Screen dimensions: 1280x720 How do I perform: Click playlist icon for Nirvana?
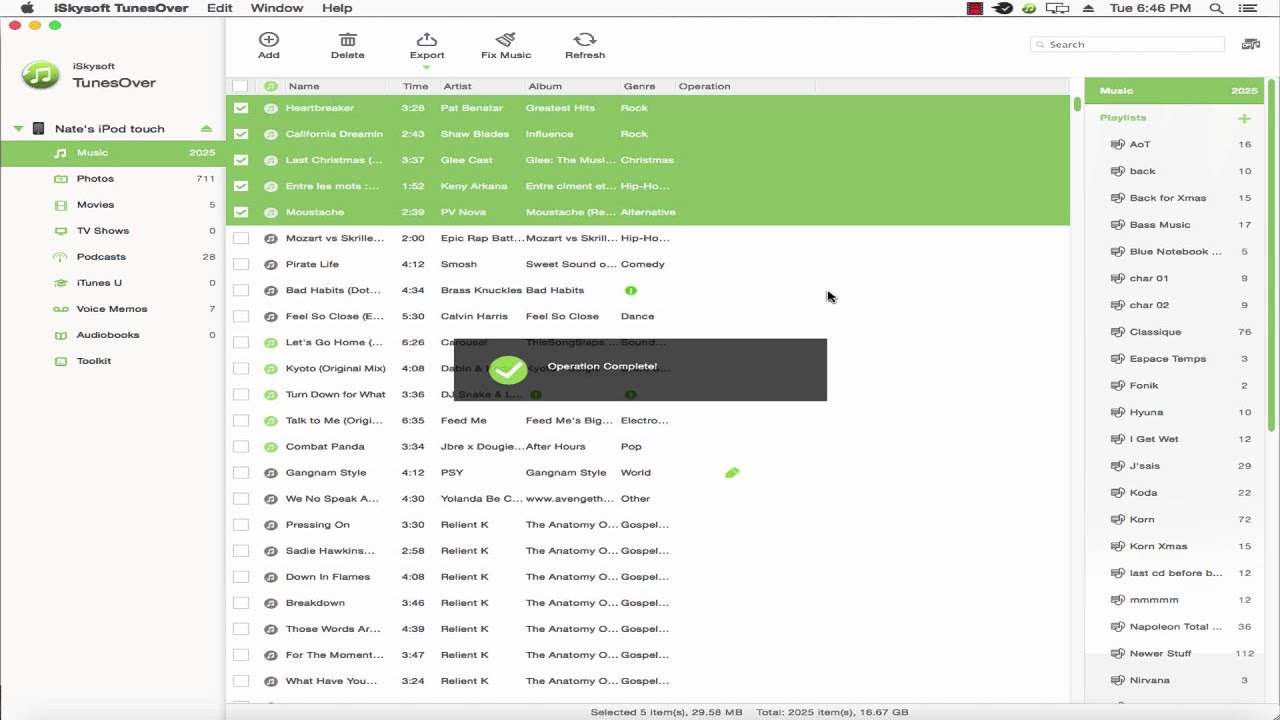coord(1118,680)
